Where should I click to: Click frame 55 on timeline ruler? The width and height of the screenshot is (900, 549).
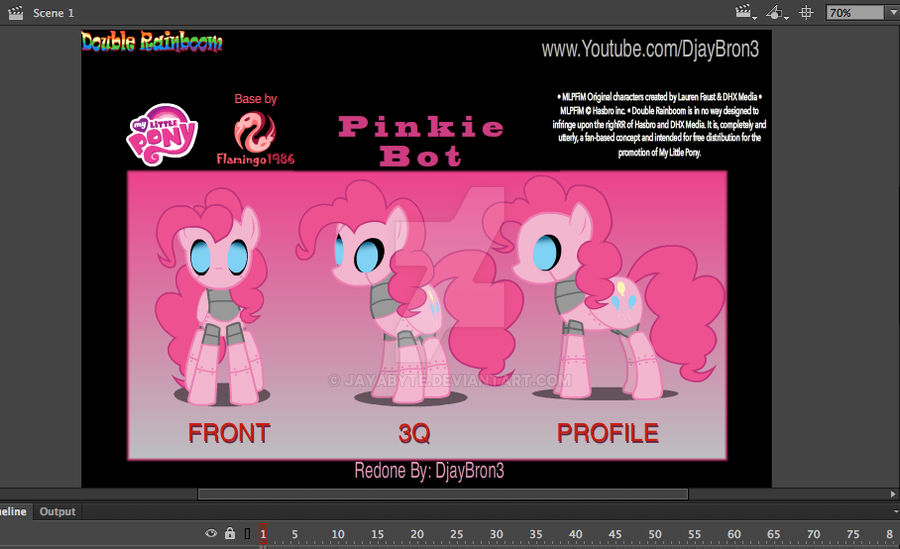tap(695, 535)
